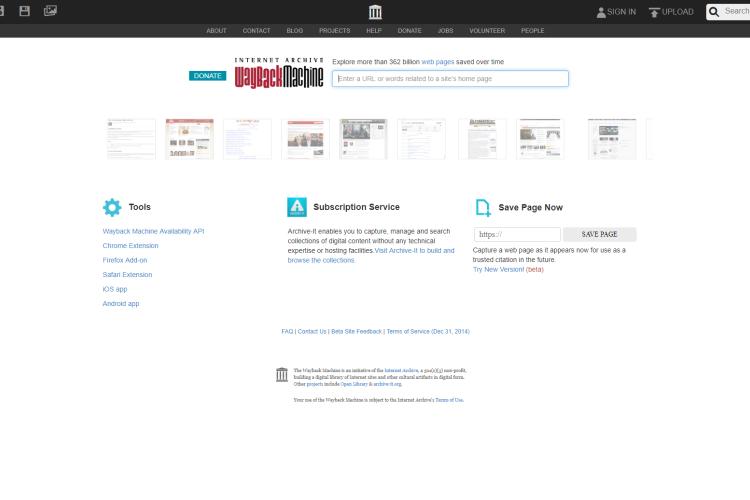
Task: Click the 'Internet Archive' link in footer text
Action: pos(401,370)
